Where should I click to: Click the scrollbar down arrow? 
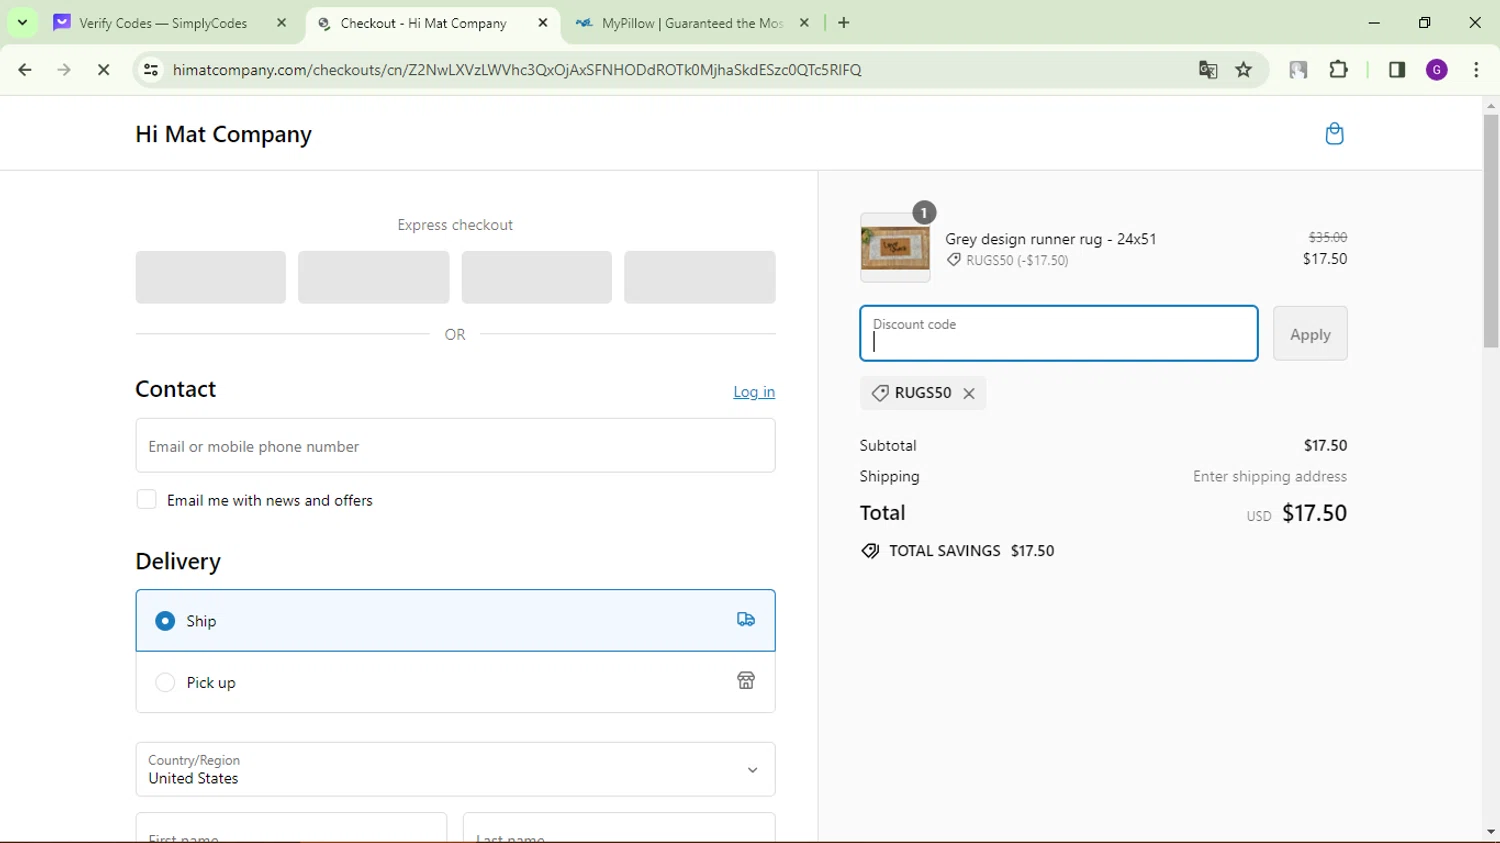[x=1491, y=832]
